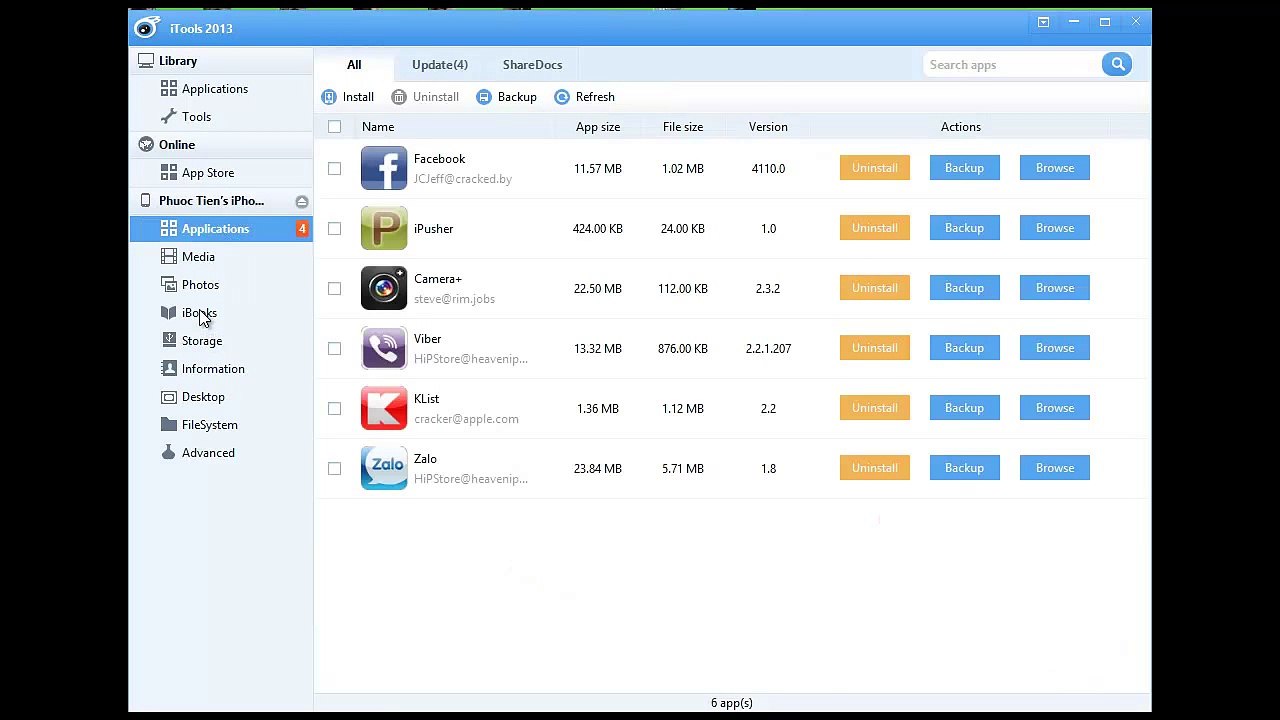
Task: Click the Zalo app icon
Action: (x=384, y=468)
